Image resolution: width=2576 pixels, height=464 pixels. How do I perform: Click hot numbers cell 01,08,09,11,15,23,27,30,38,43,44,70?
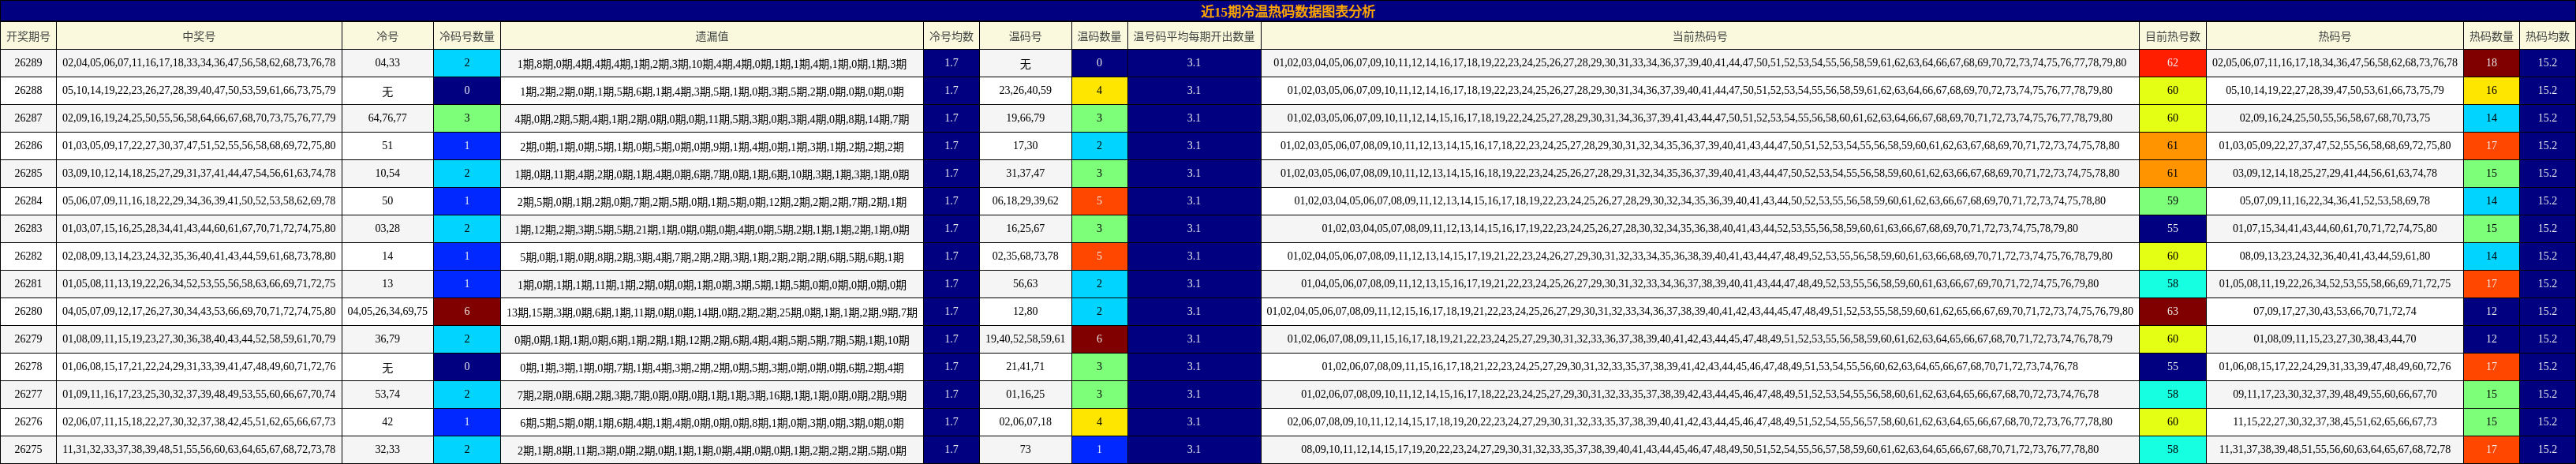[x=2335, y=339]
